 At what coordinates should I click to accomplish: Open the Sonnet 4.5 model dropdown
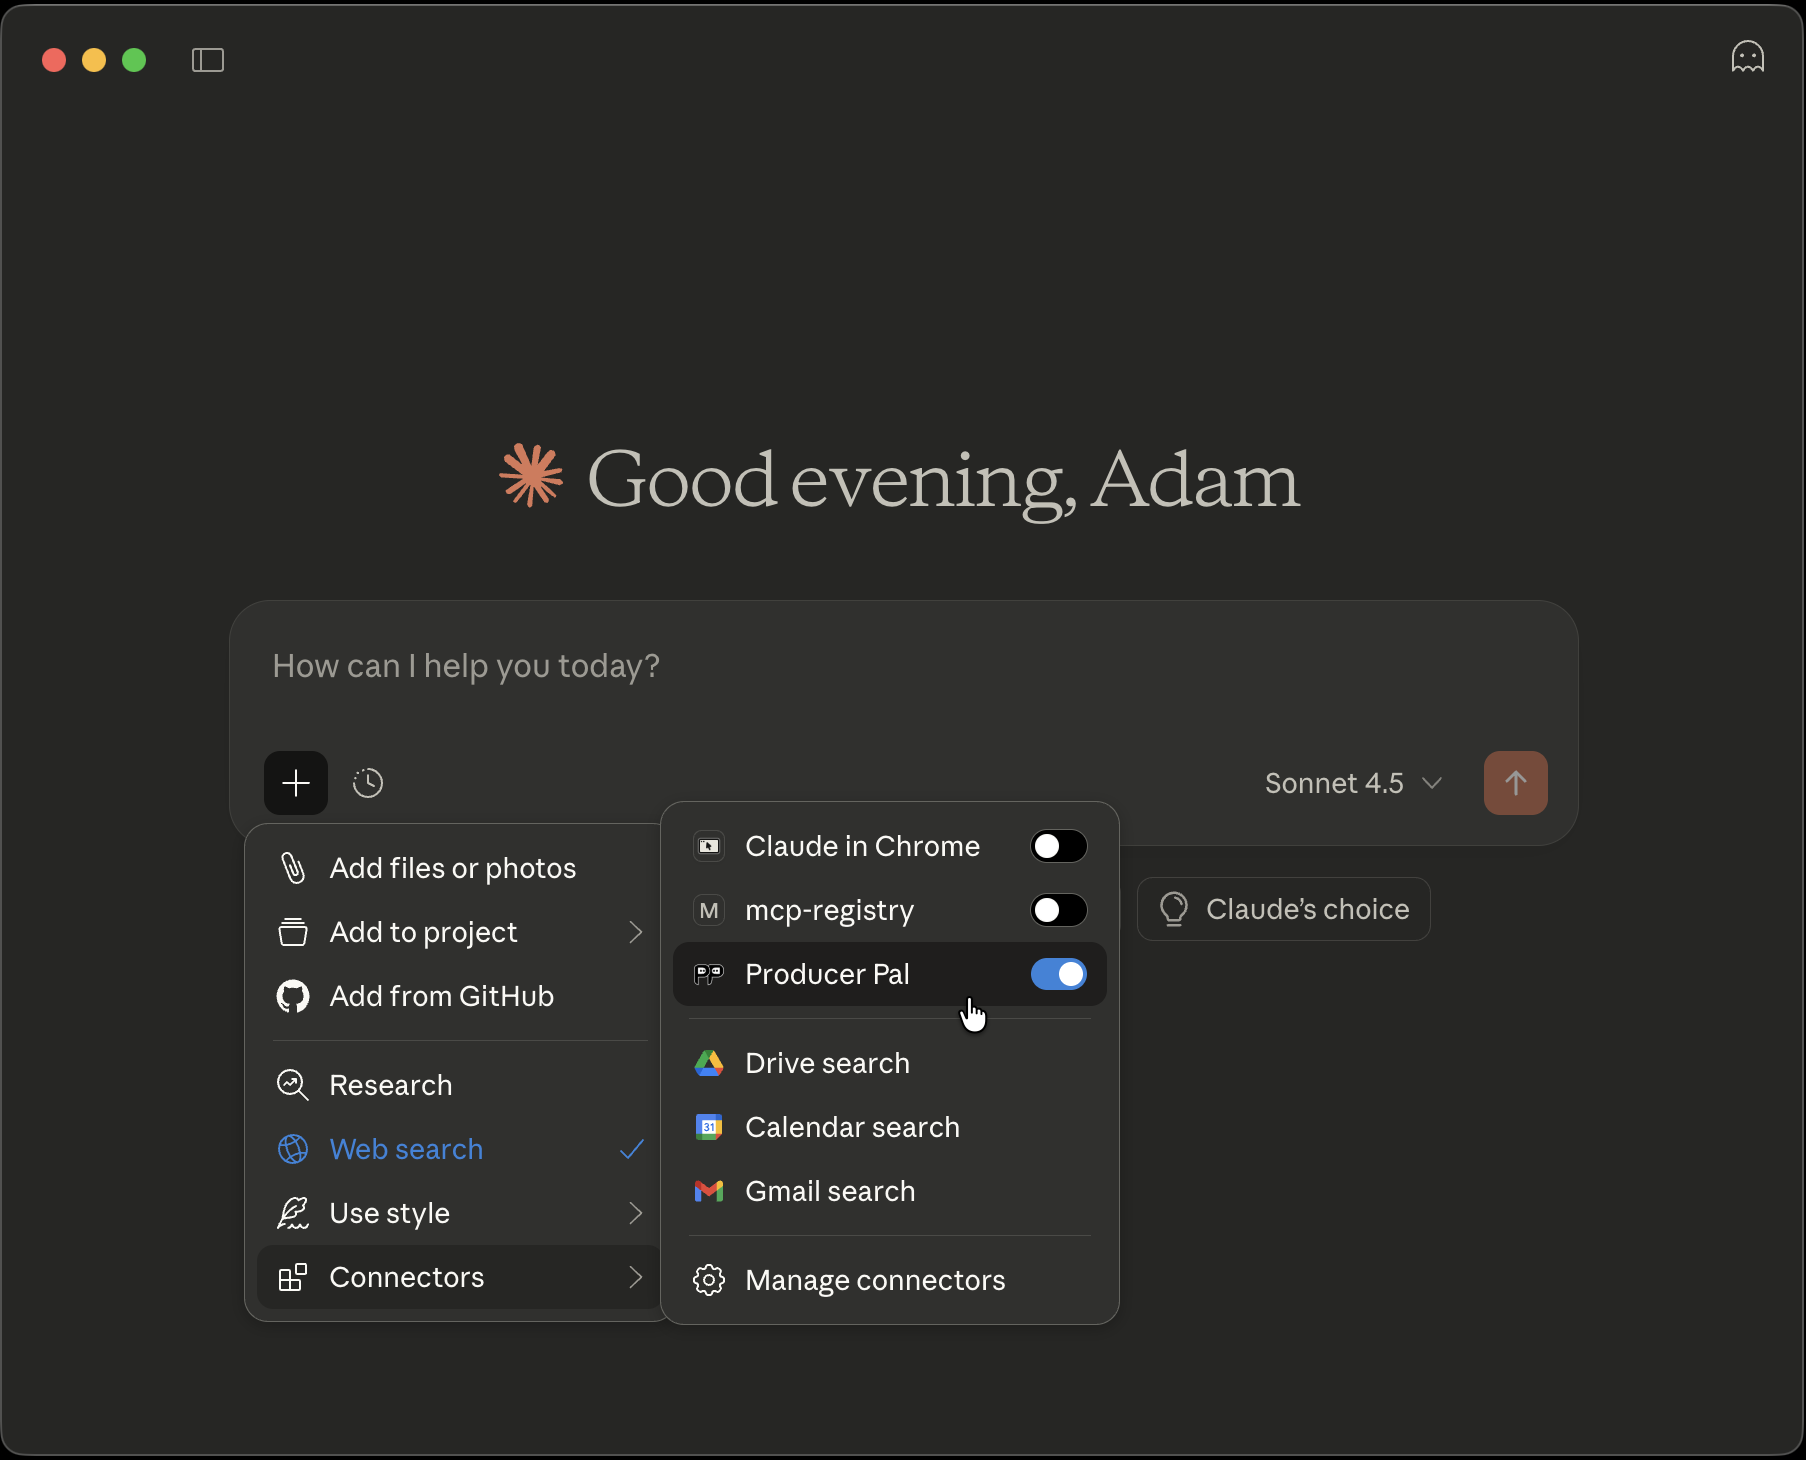tap(1352, 783)
